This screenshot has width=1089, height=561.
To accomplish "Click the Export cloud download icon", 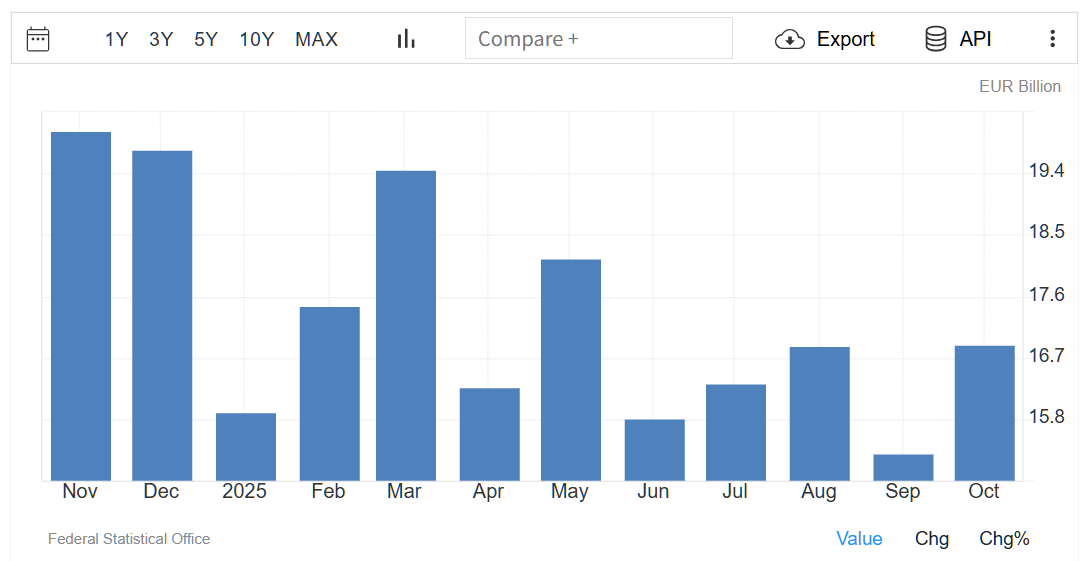I will (x=790, y=39).
